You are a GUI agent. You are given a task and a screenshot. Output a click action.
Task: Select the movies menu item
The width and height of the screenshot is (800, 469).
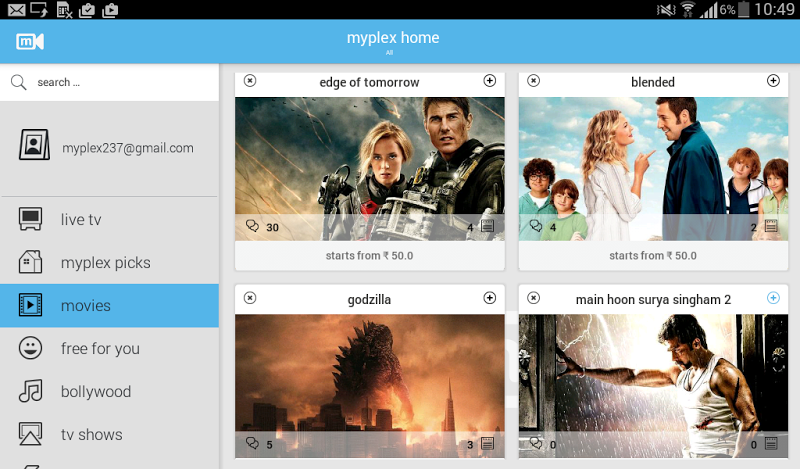[x=109, y=306]
